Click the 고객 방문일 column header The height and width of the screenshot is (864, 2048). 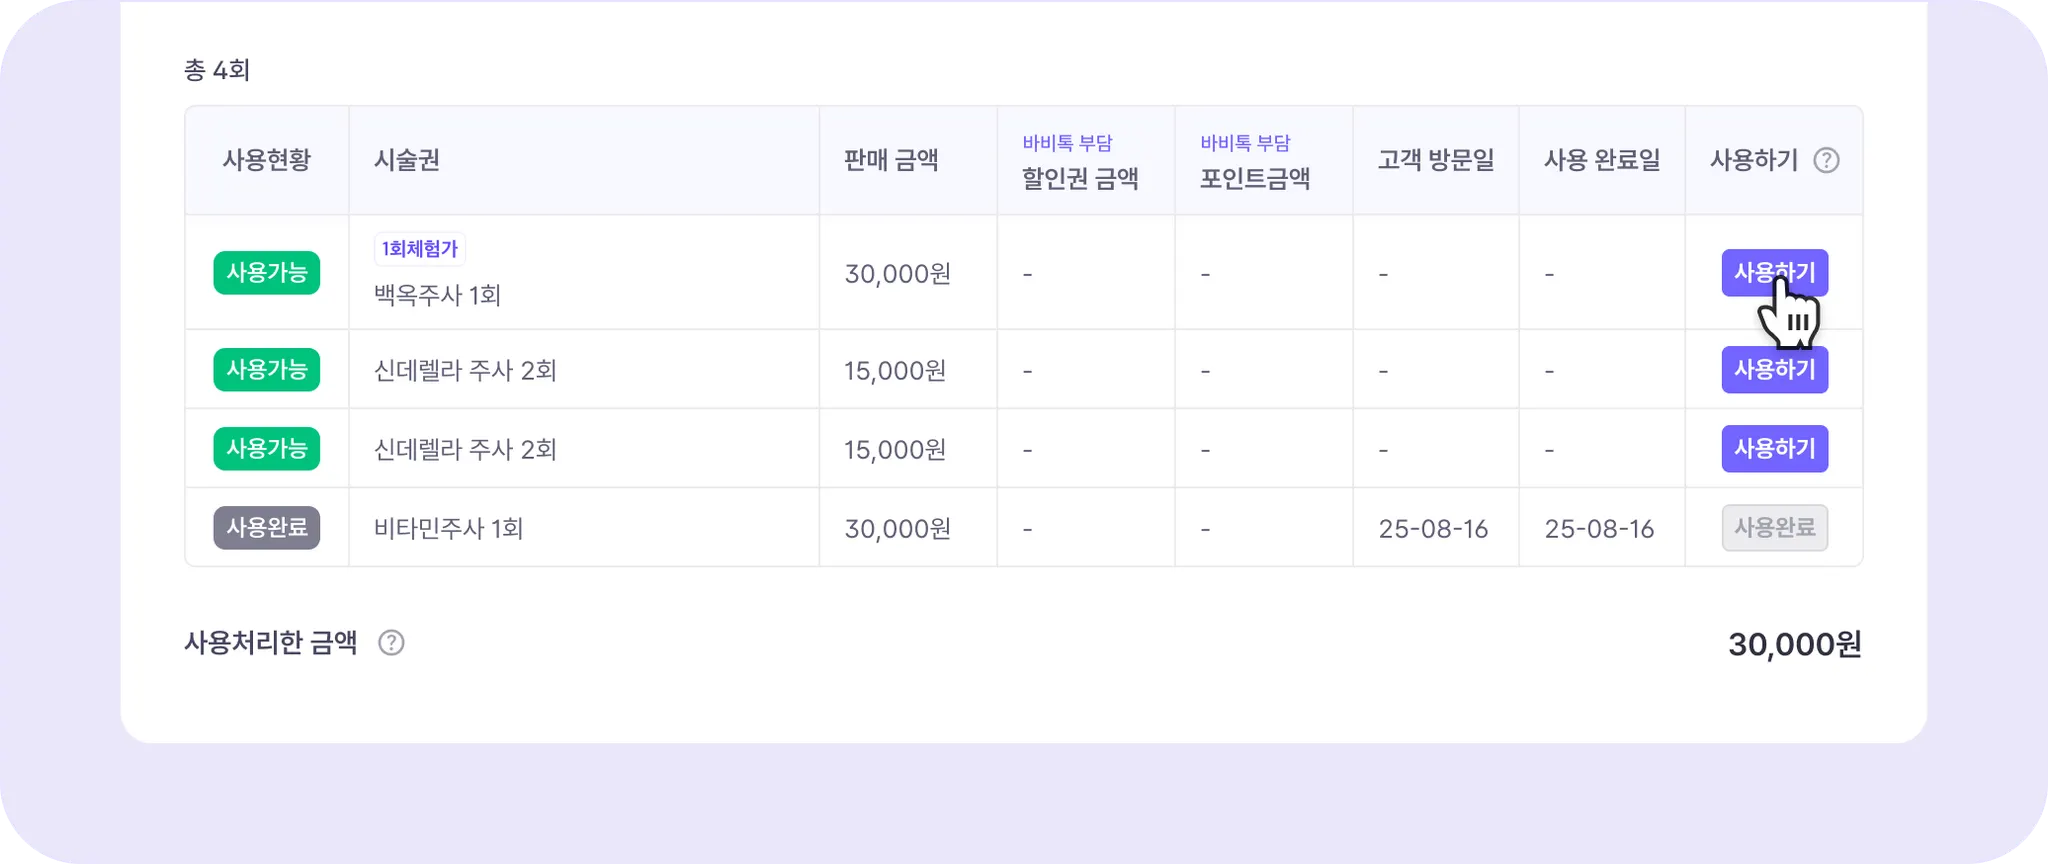[x=1436, y=160]
